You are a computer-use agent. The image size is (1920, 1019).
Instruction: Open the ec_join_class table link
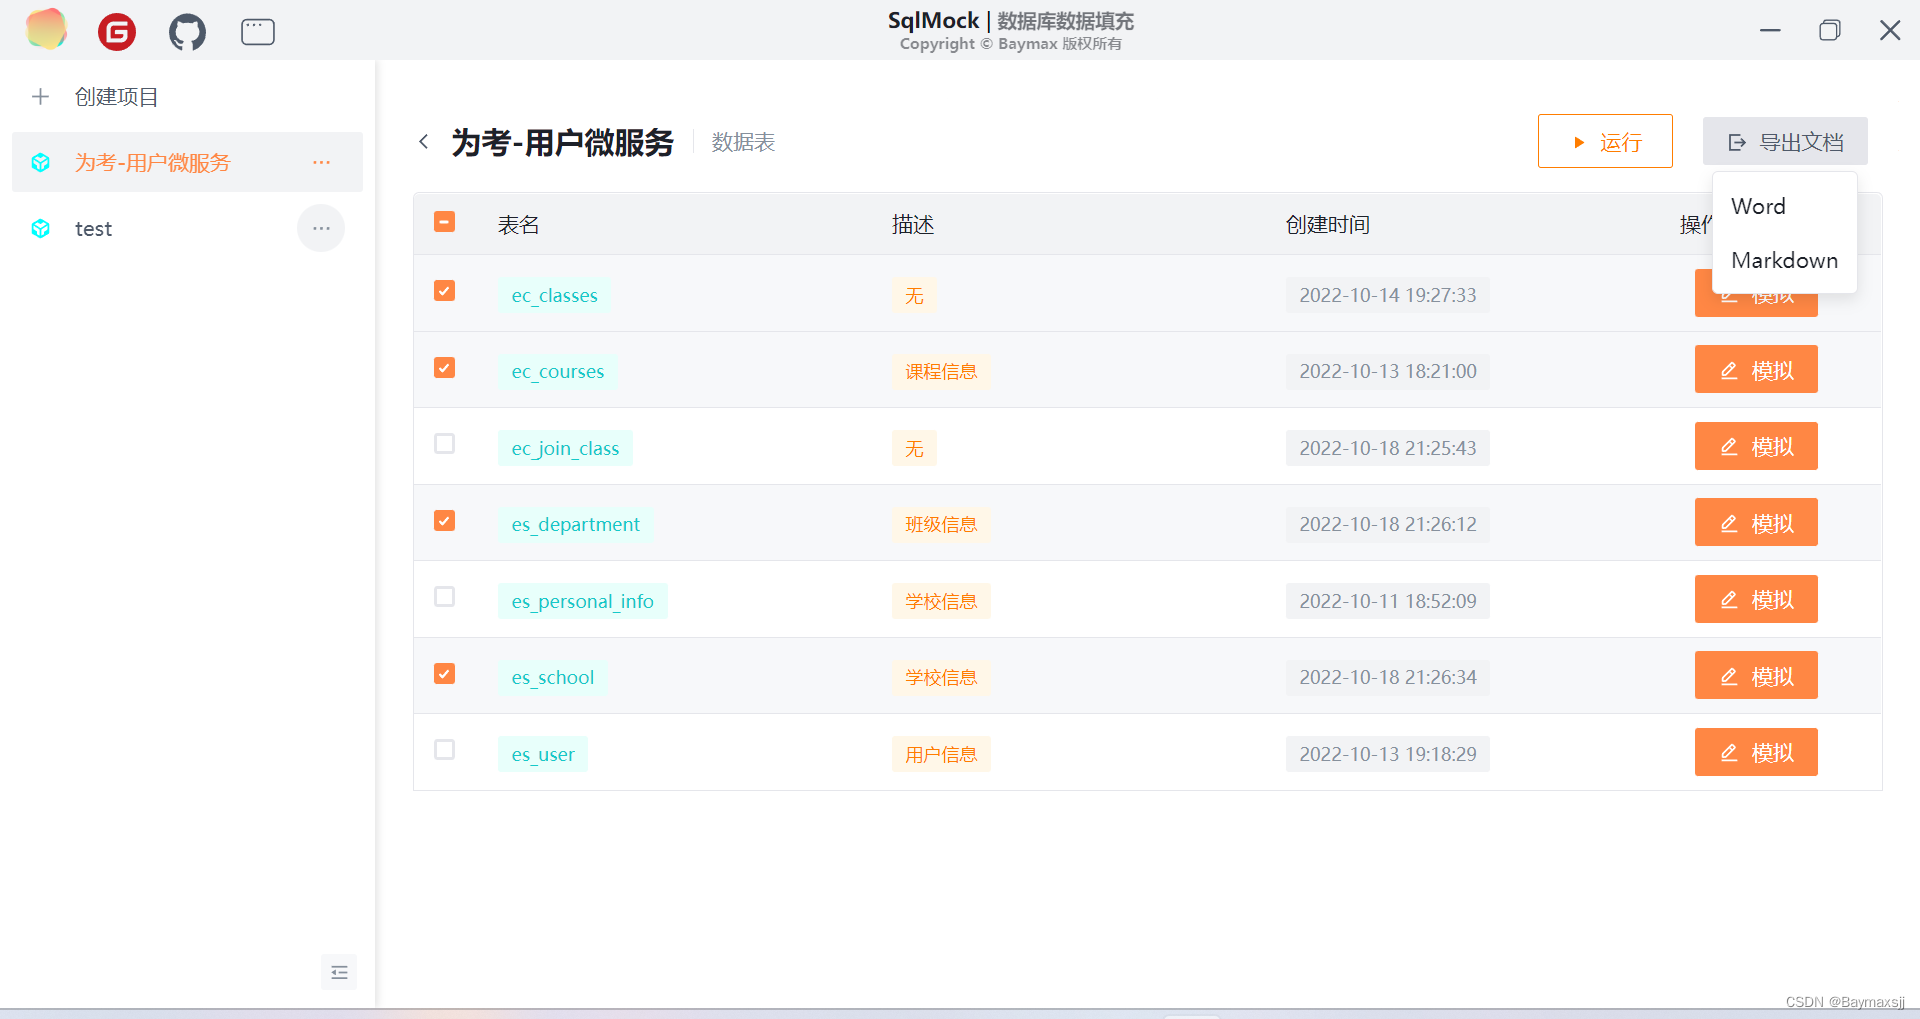point(565,448)
